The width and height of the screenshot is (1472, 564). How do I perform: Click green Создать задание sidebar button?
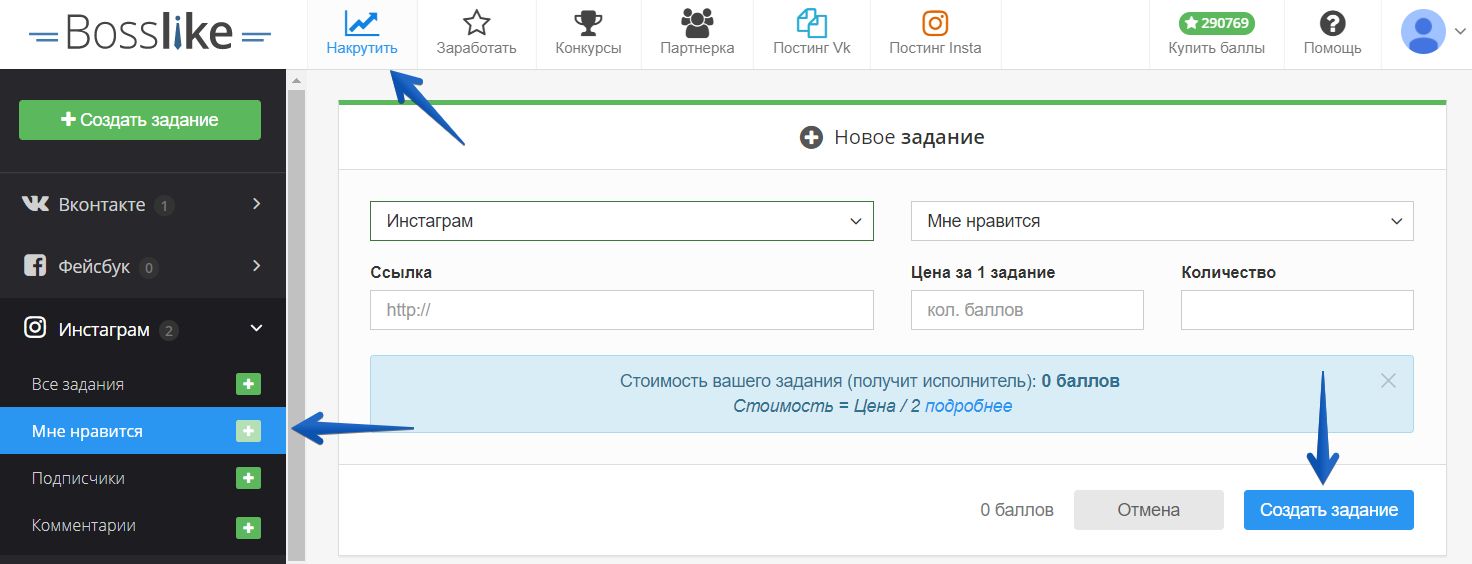[140, 120]
